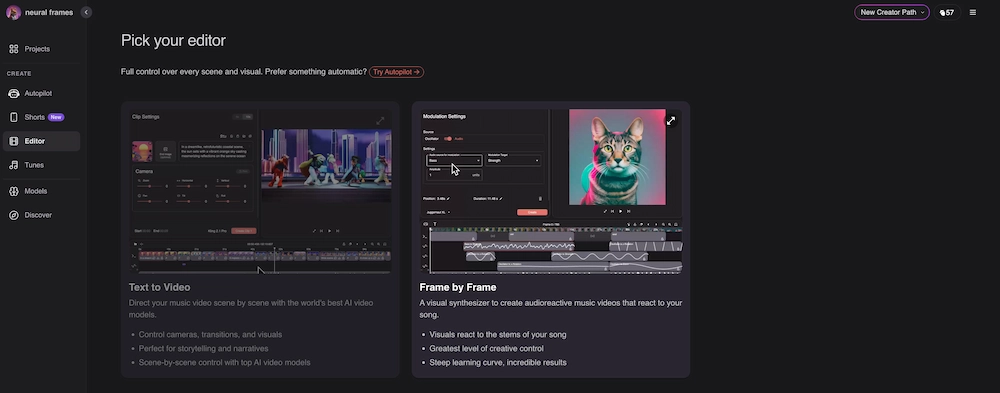The image size is (1000, 393).
Task: Click the neural frames avatar logo
Action: [x=13, y=12]
